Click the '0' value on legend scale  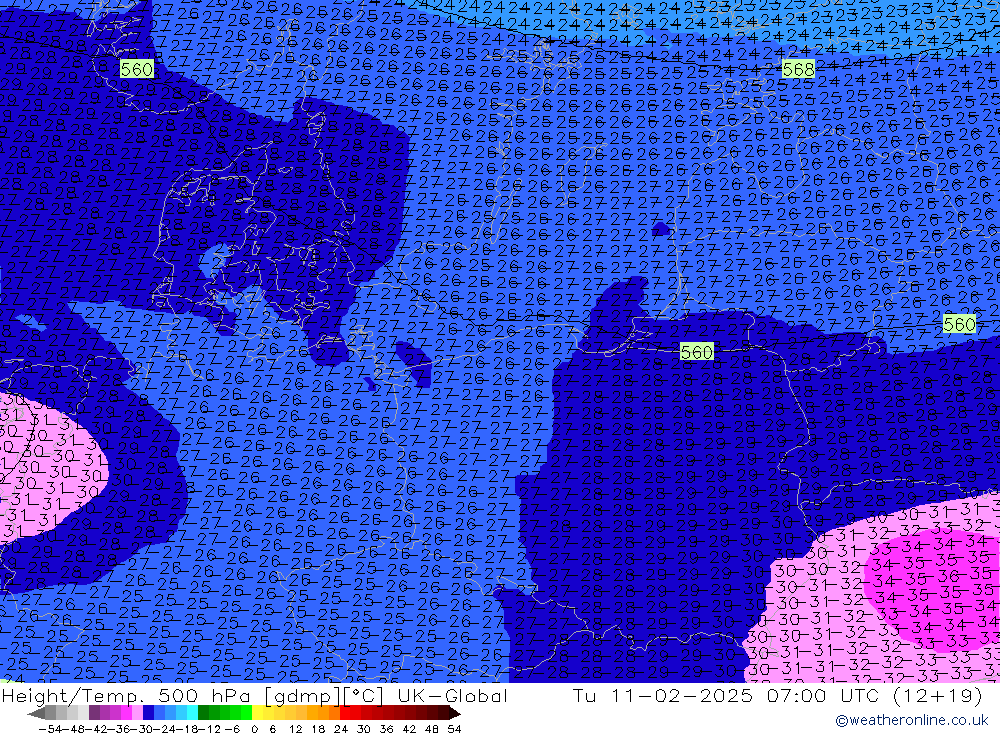point(254,729)
